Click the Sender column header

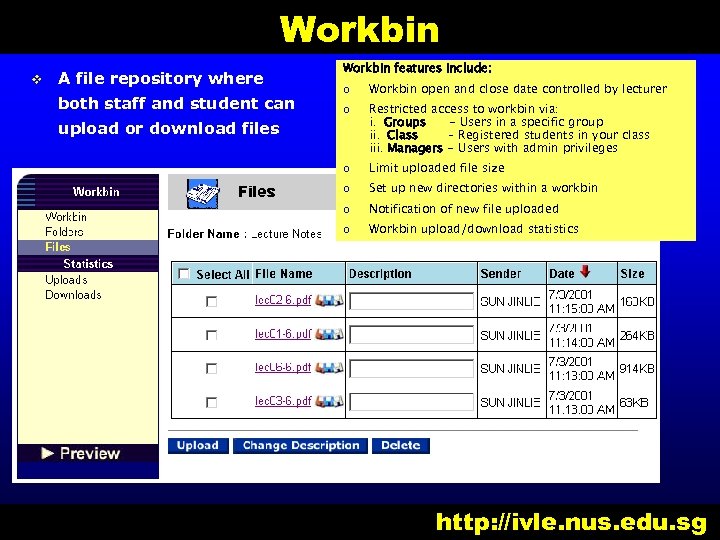tap(501, 274)
